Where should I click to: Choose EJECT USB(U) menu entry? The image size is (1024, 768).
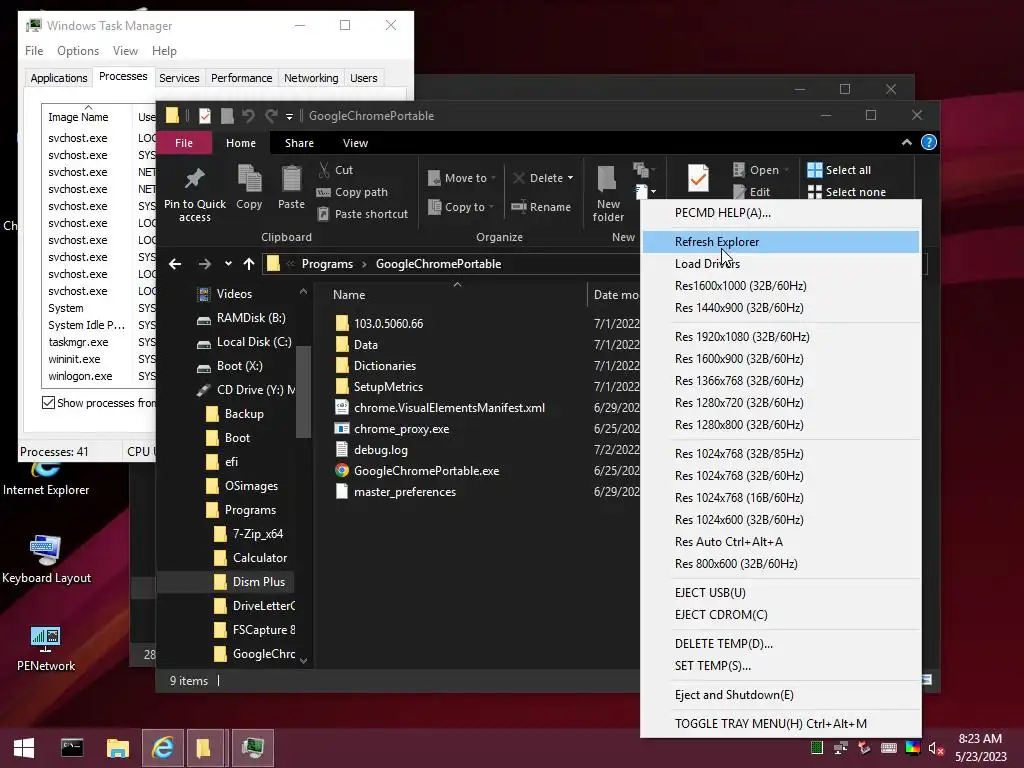(x=781, y=593)
